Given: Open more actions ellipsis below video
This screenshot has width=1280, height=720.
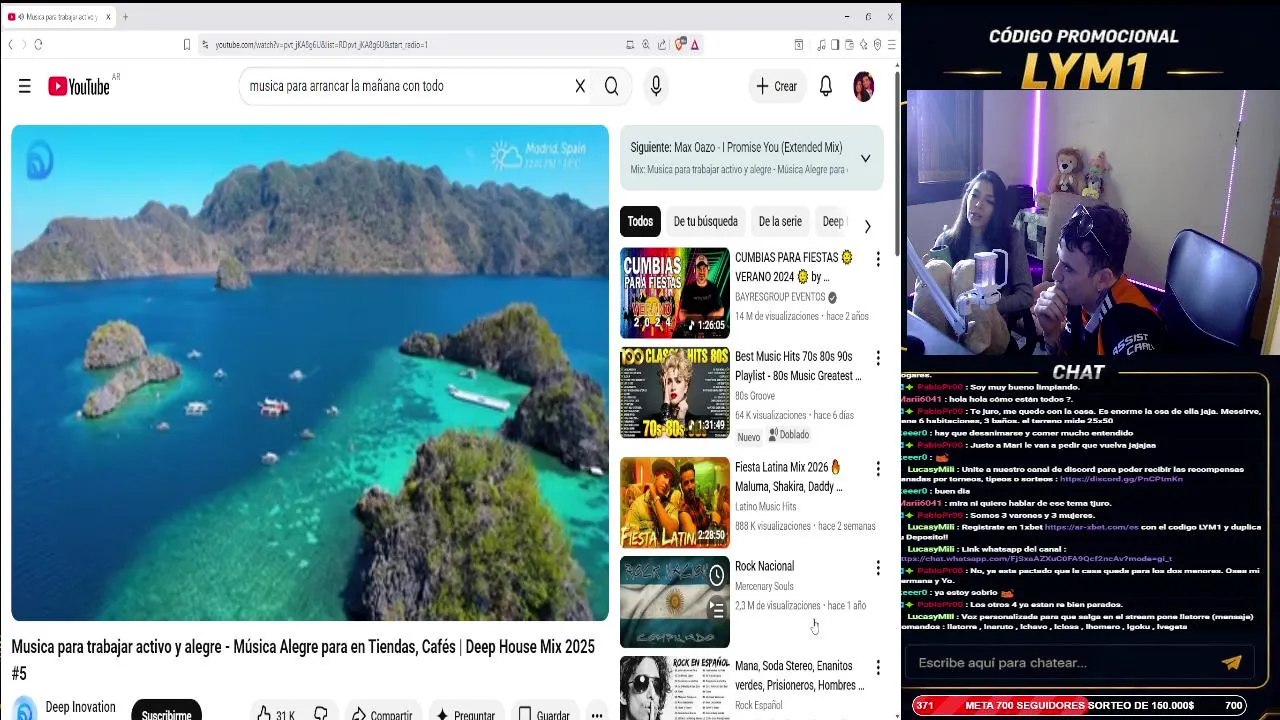Looking at the screenshot, I should [596, 714].
